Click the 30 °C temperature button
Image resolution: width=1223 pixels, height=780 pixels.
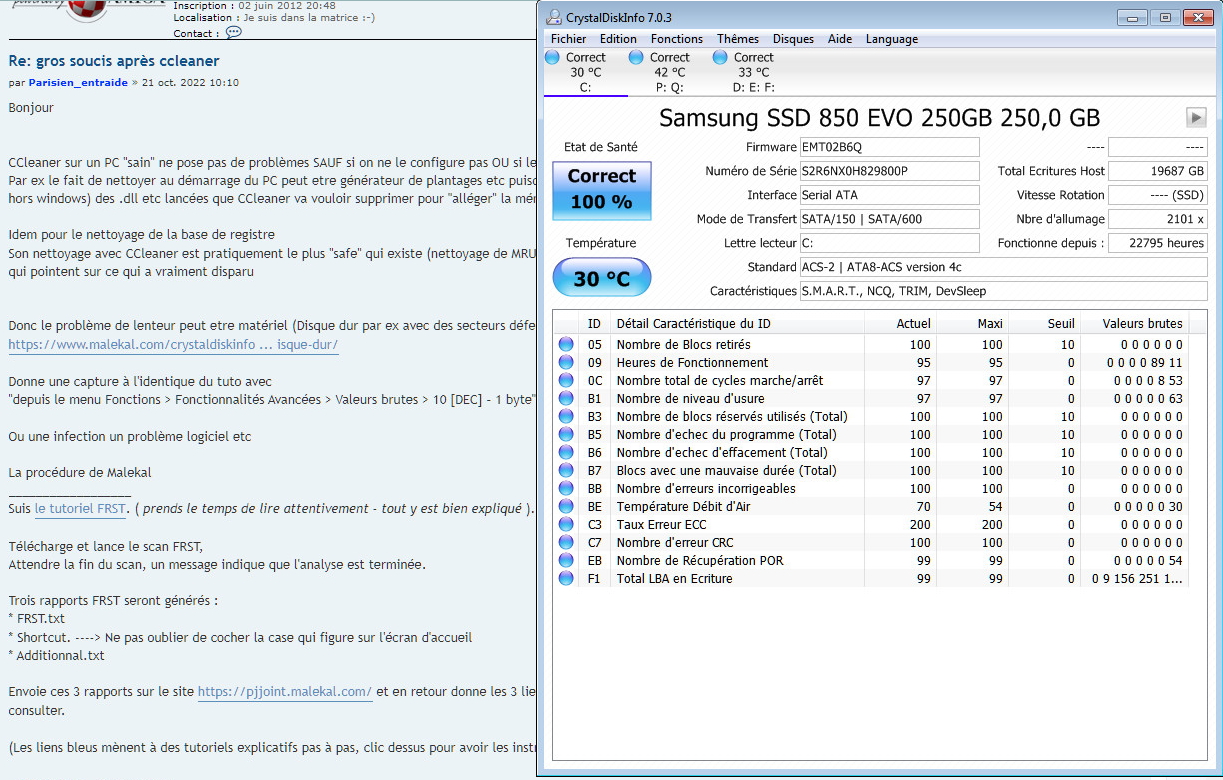point(601,278)
